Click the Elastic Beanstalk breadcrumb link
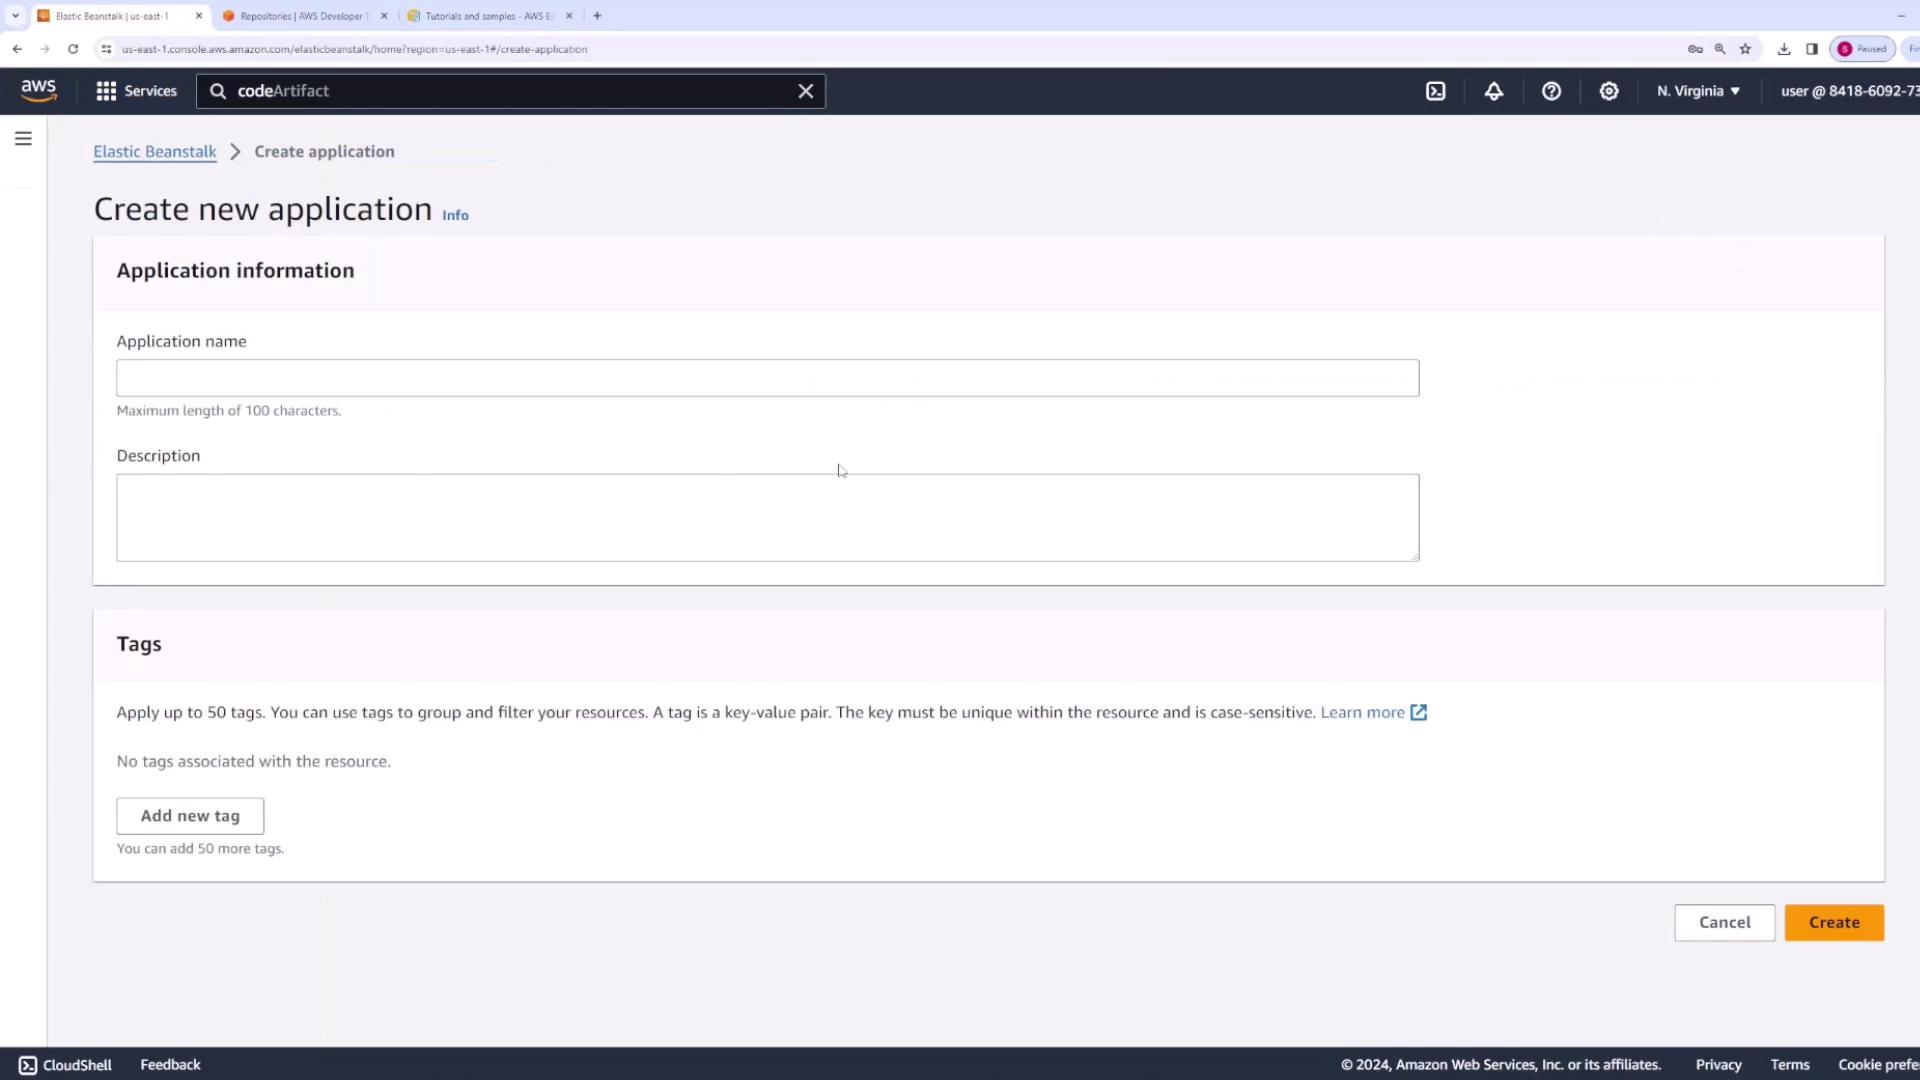Image resolution: width=1920 pixels, height=1080 pixels. pos(155,152)
